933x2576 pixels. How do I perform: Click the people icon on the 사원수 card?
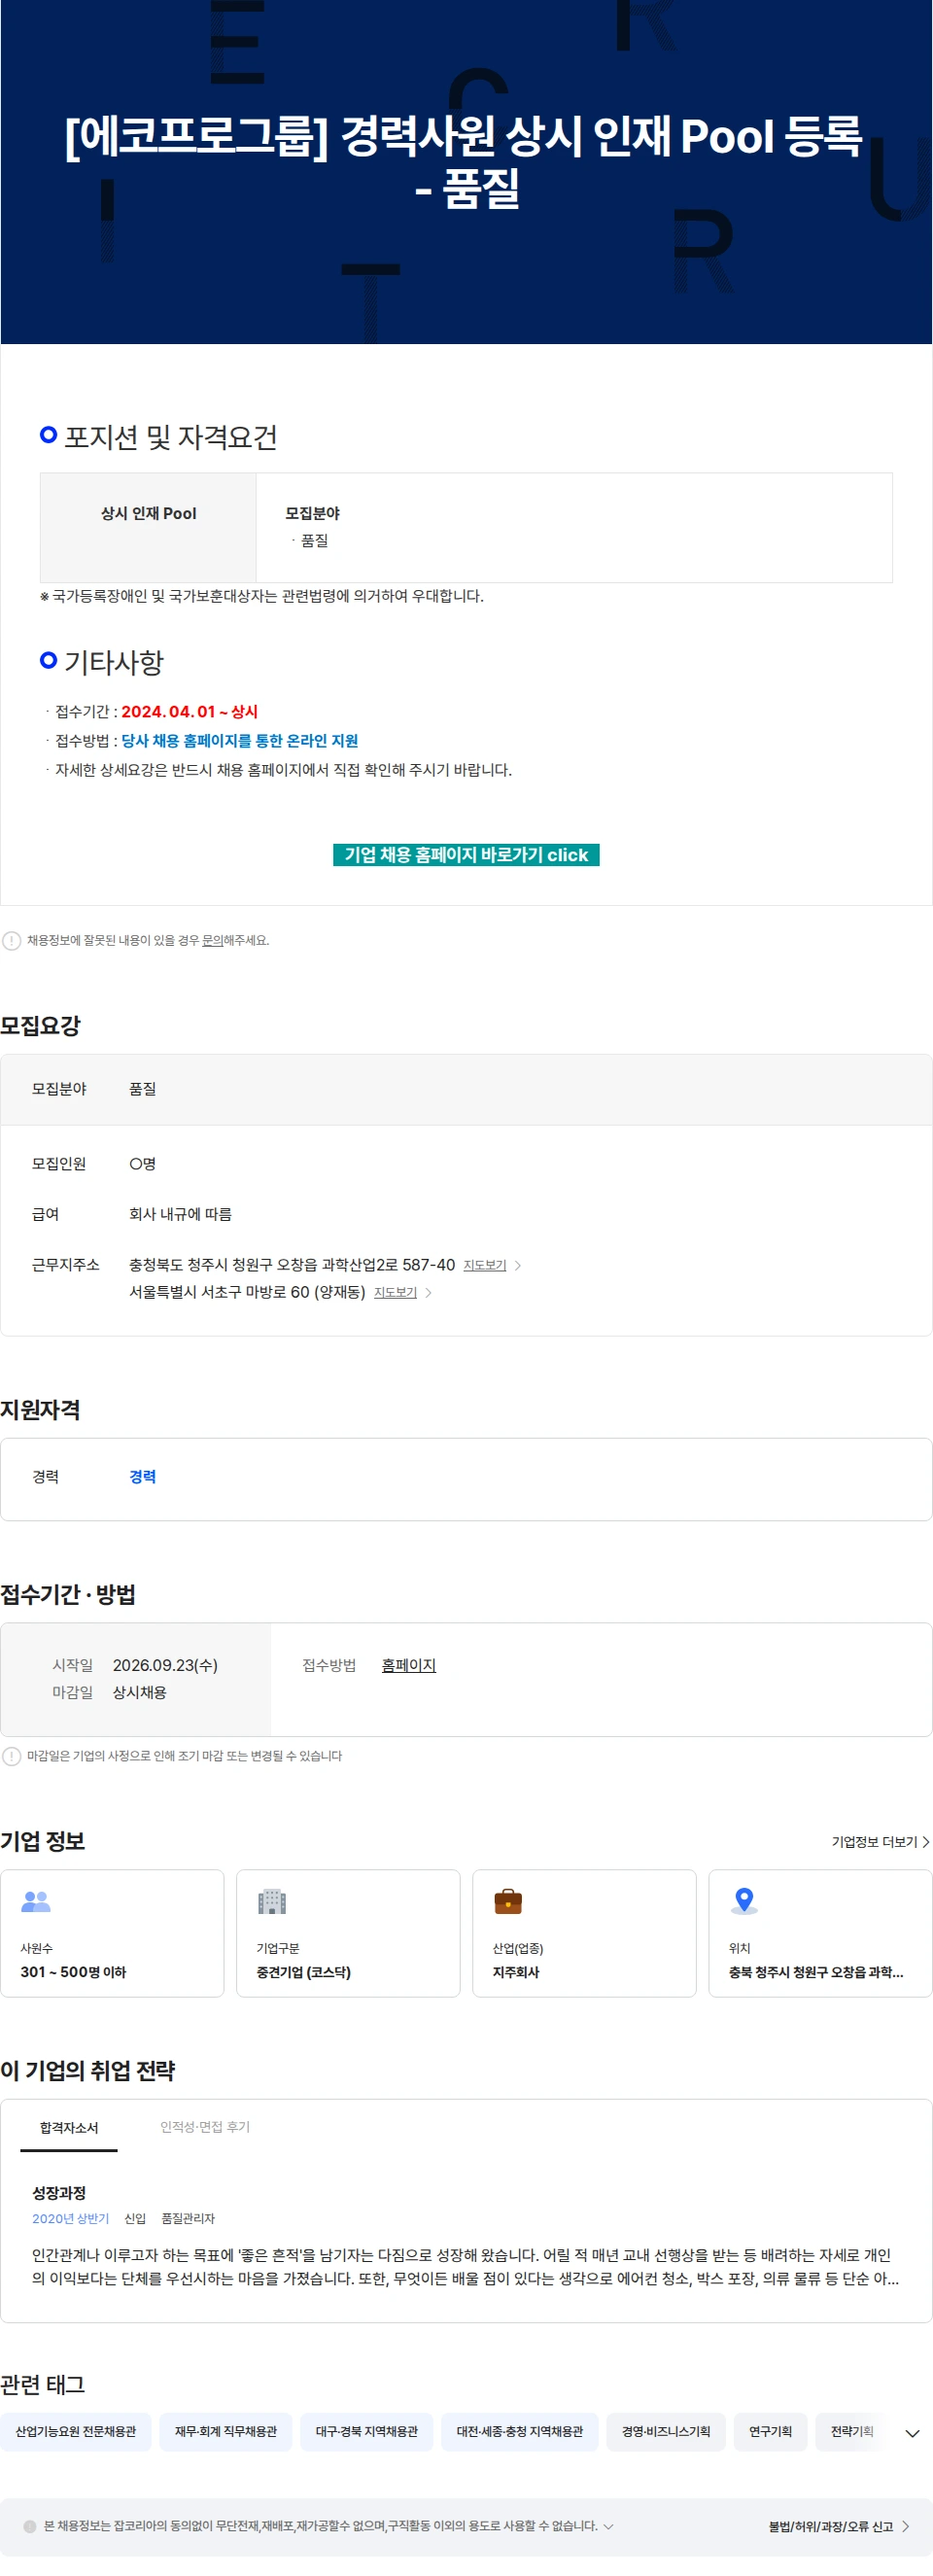36,1901
